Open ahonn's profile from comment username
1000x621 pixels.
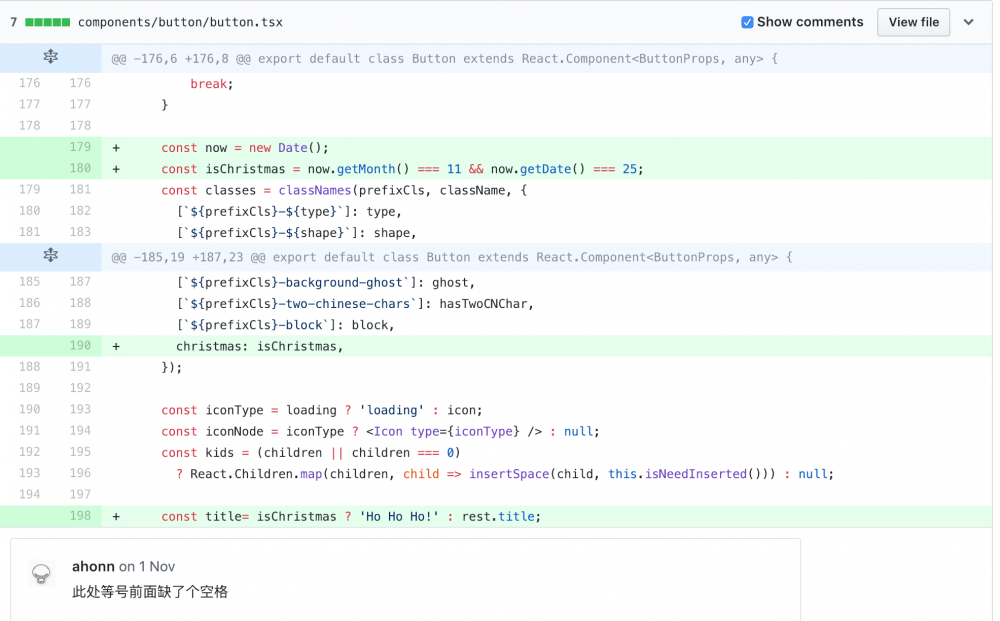point(93,567)
